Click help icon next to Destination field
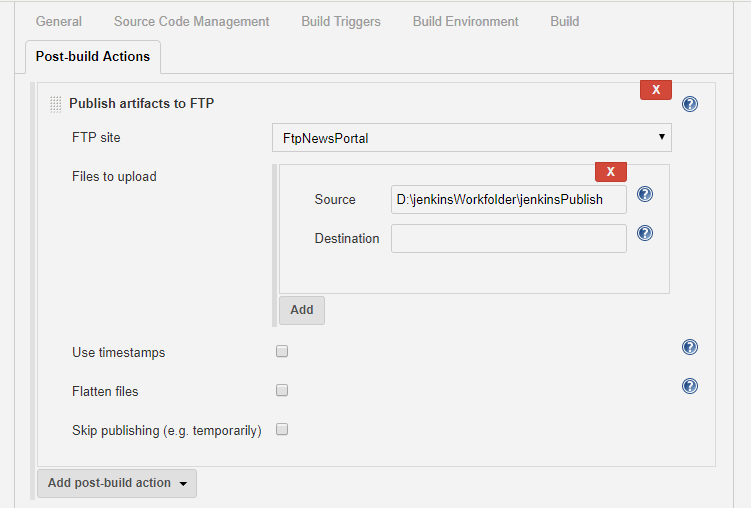 coord(645,233)
